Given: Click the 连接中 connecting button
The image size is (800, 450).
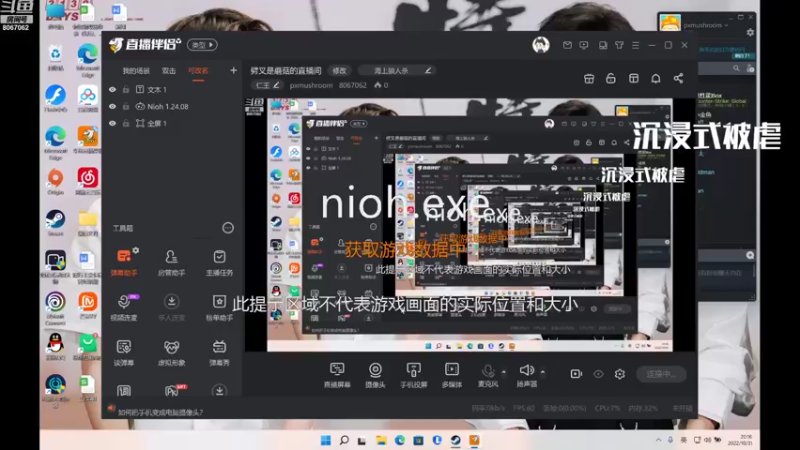Looking at the screenshot, I should pyautogui.click(x=661, y=374).
